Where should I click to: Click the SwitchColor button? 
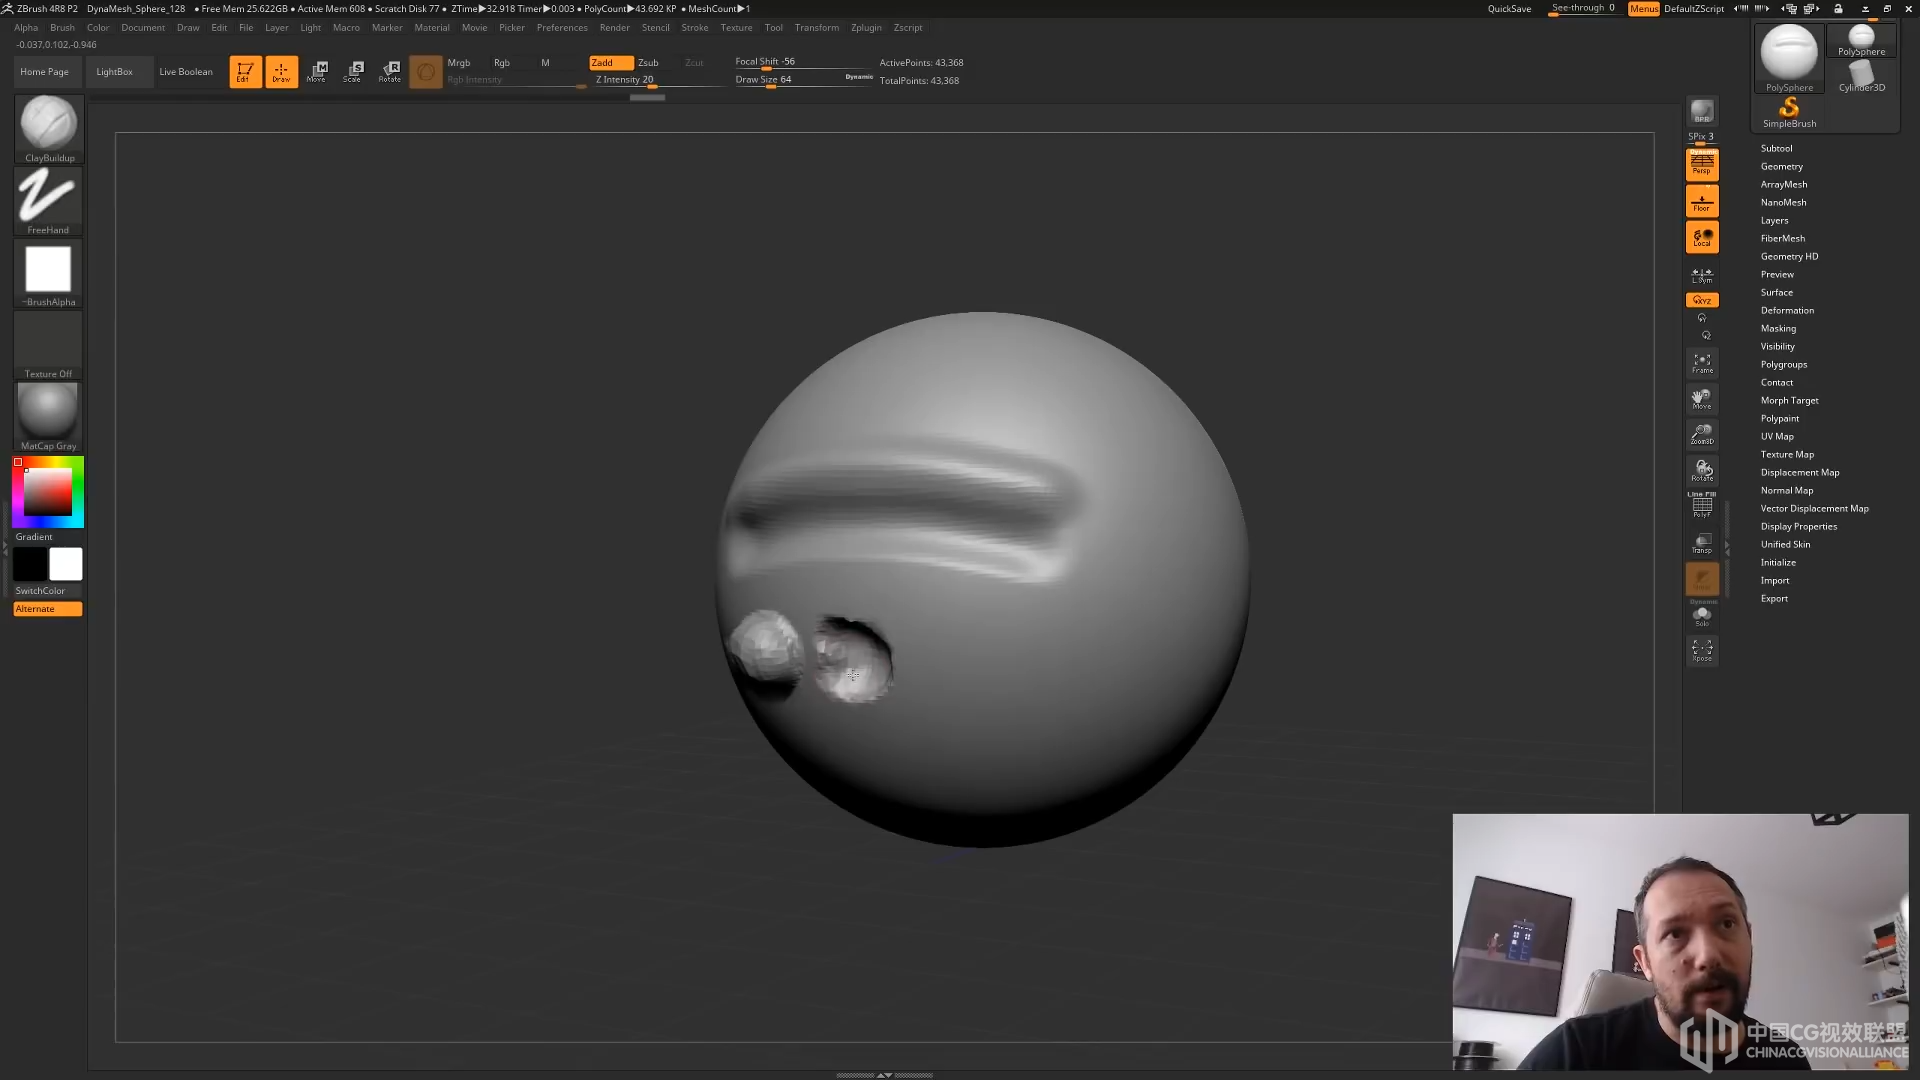(40, 591)
